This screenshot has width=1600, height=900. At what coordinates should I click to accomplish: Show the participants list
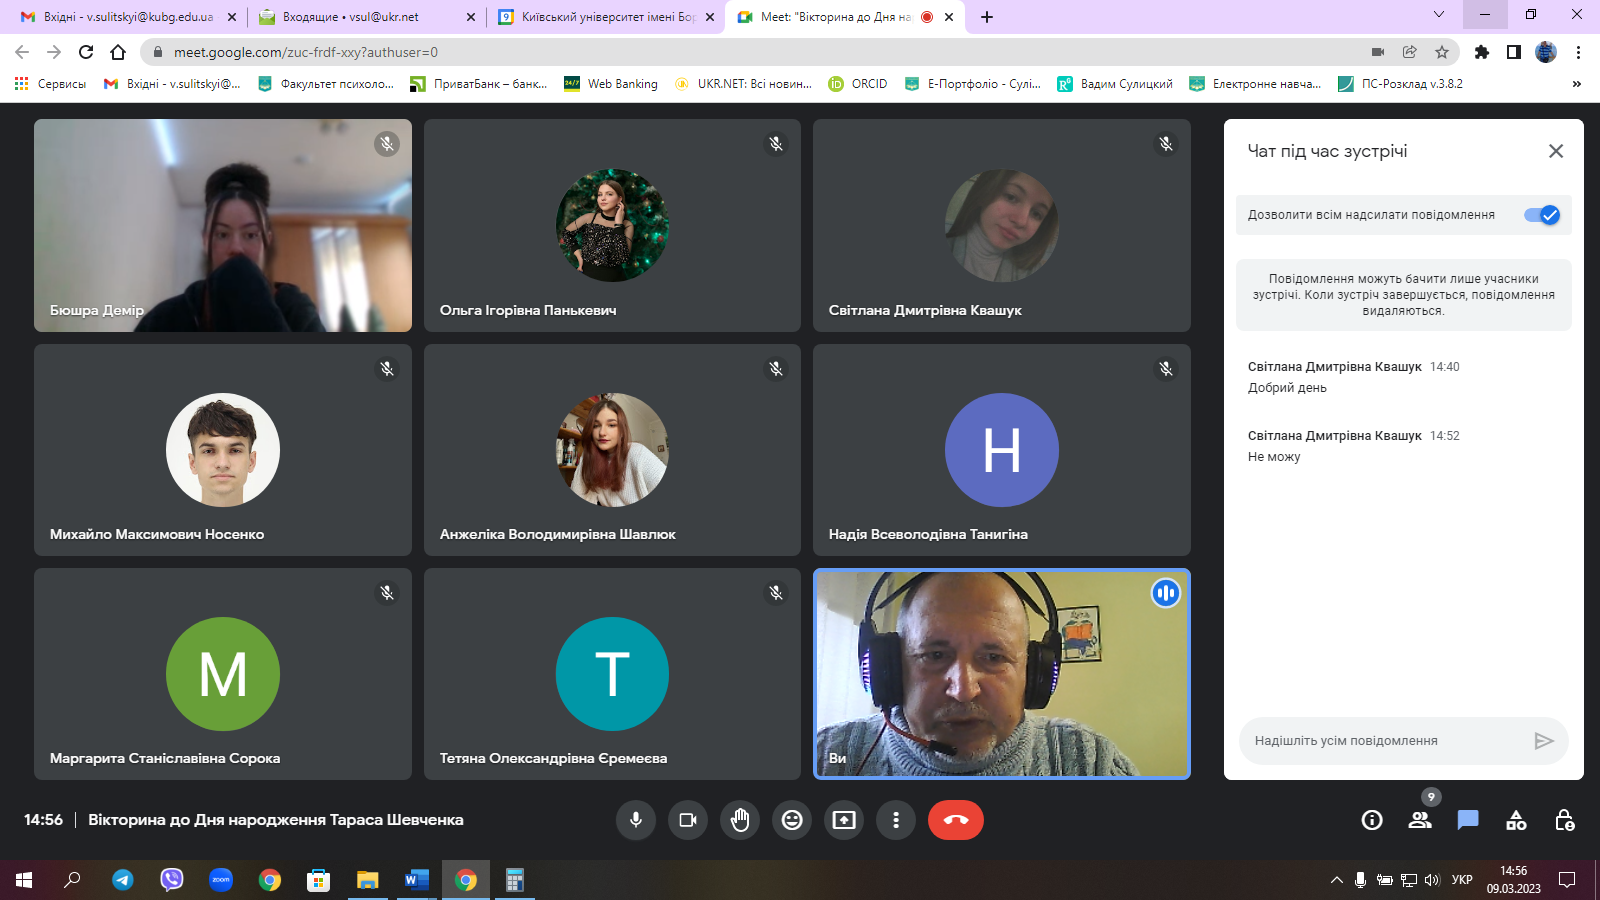point(1420,820)
